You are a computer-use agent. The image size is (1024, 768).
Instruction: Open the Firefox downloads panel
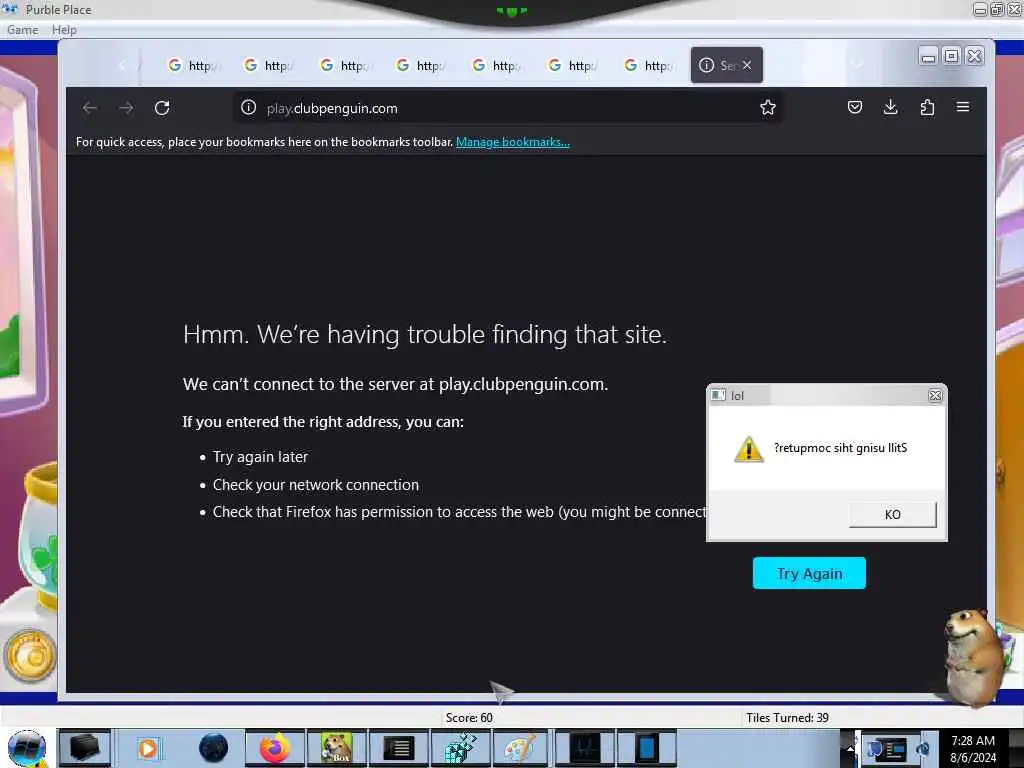click(x=890, y=107)
